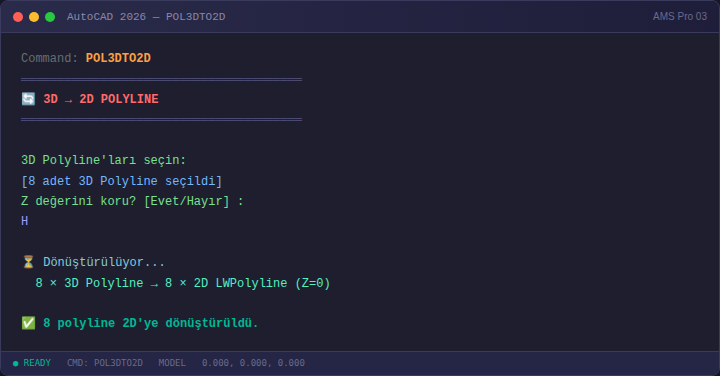The height and width of the screenshot is (376, 720).
Task: Click the 'AMS Pro 03' label
Action: [680, 17]
